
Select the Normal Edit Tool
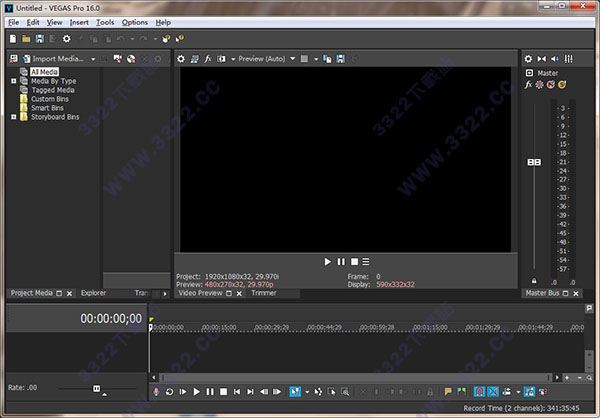[295, 392]
